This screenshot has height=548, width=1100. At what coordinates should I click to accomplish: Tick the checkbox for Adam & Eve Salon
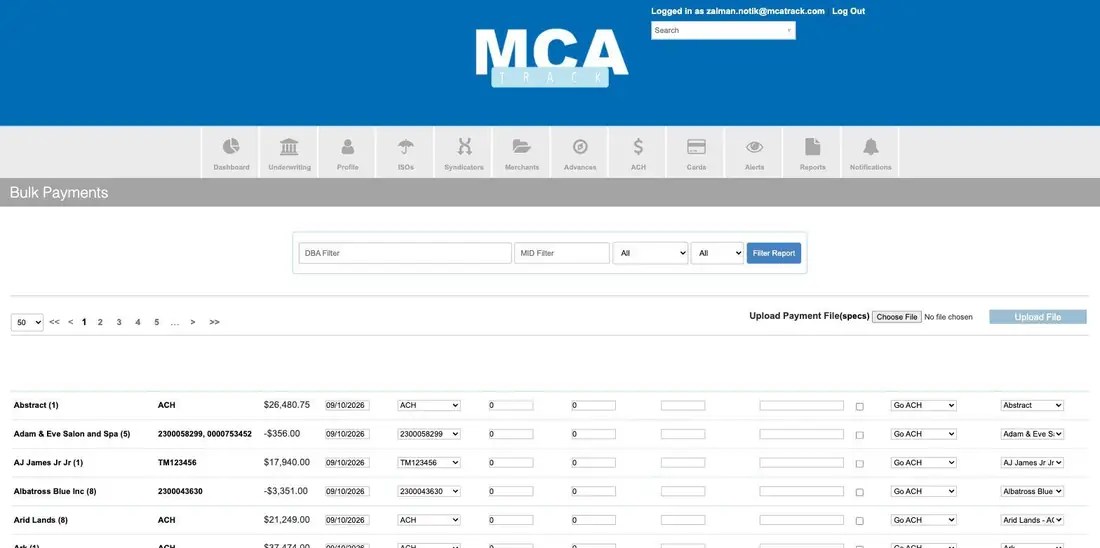[x=859, y=435]
